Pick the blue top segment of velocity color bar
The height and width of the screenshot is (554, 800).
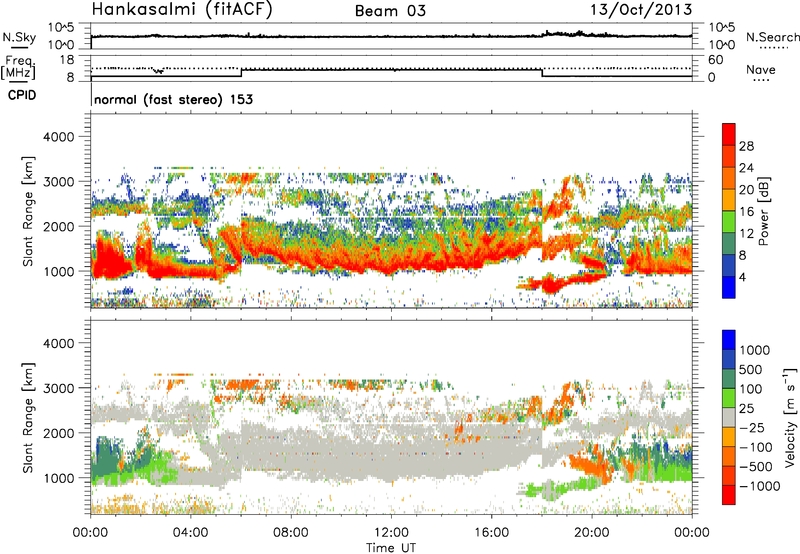(729, 340)
